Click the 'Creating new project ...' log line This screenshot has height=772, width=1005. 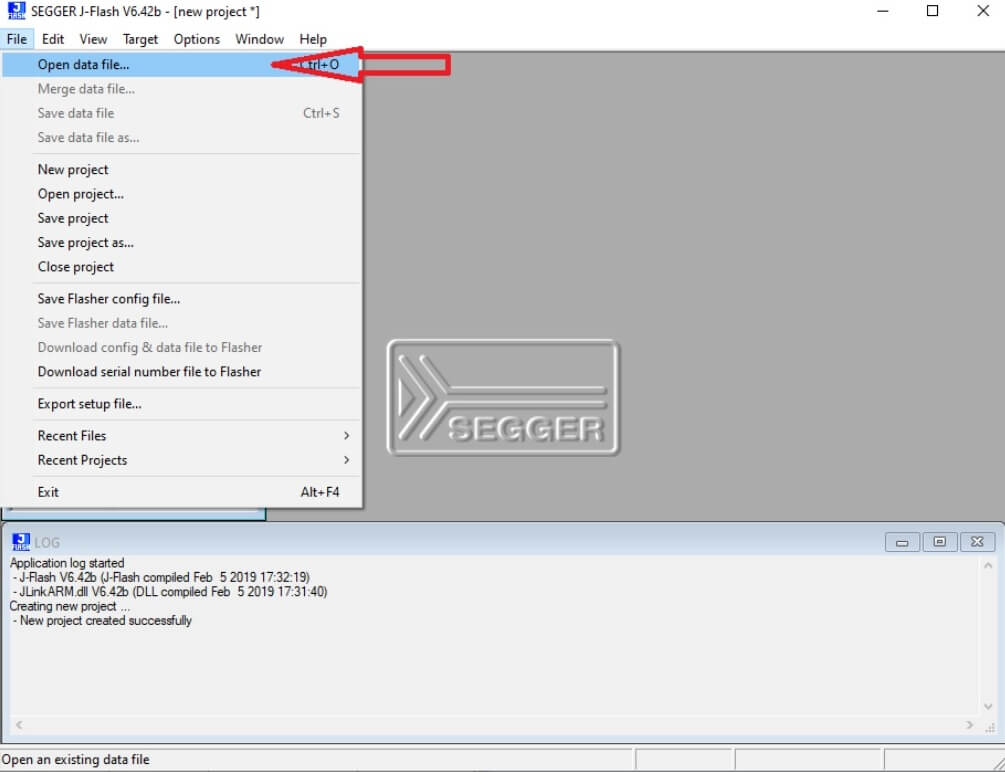[x=70, y=607]
